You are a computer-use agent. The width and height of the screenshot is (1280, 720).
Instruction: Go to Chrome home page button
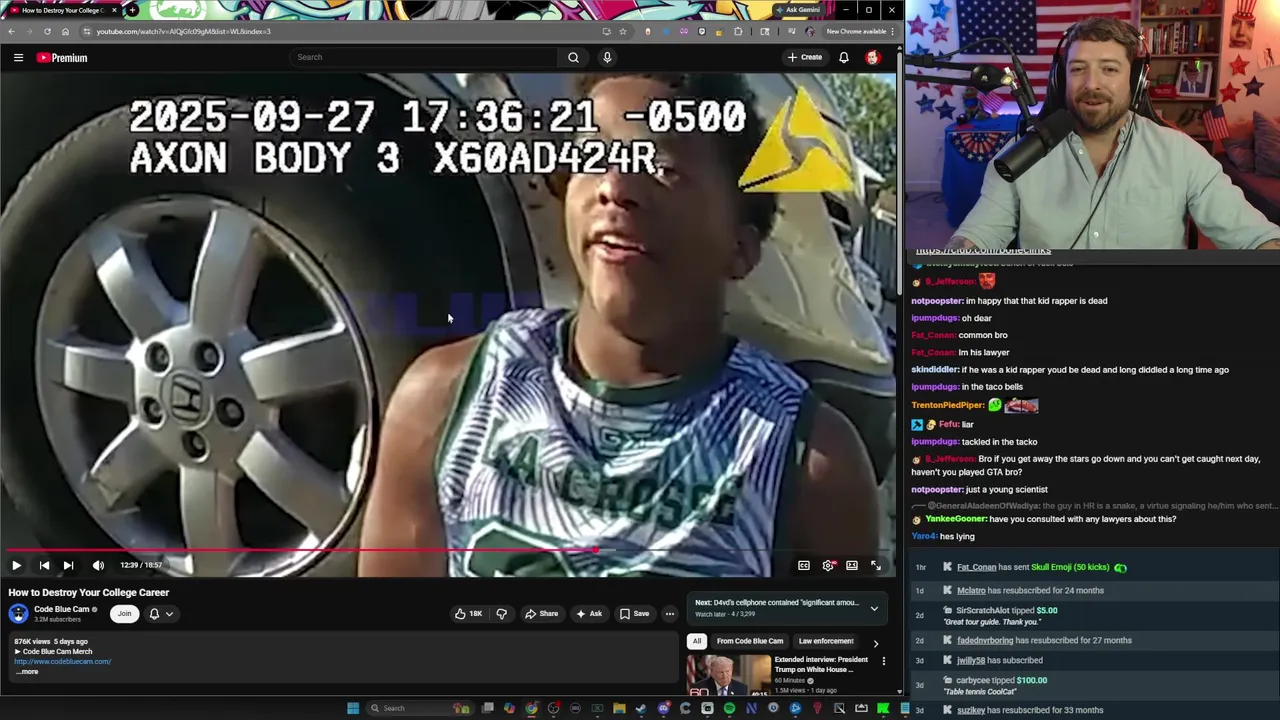65,31
